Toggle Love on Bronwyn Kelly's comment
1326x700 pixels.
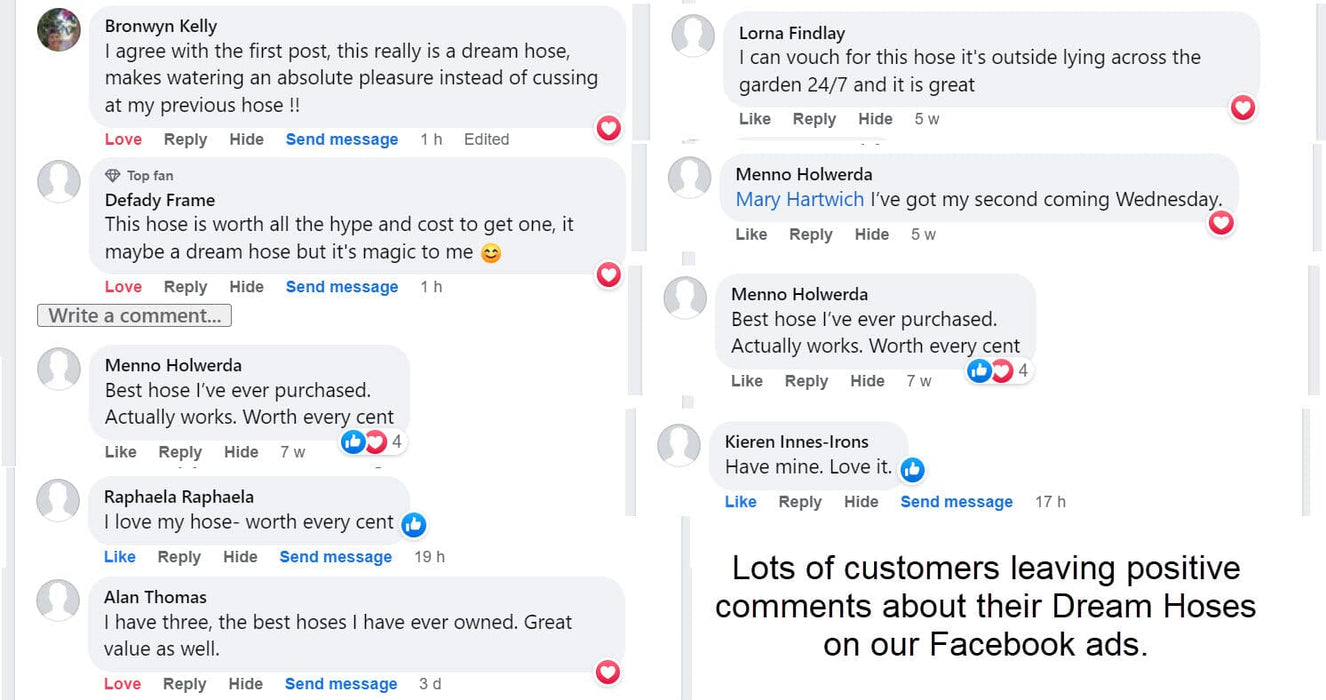[123, 140]
